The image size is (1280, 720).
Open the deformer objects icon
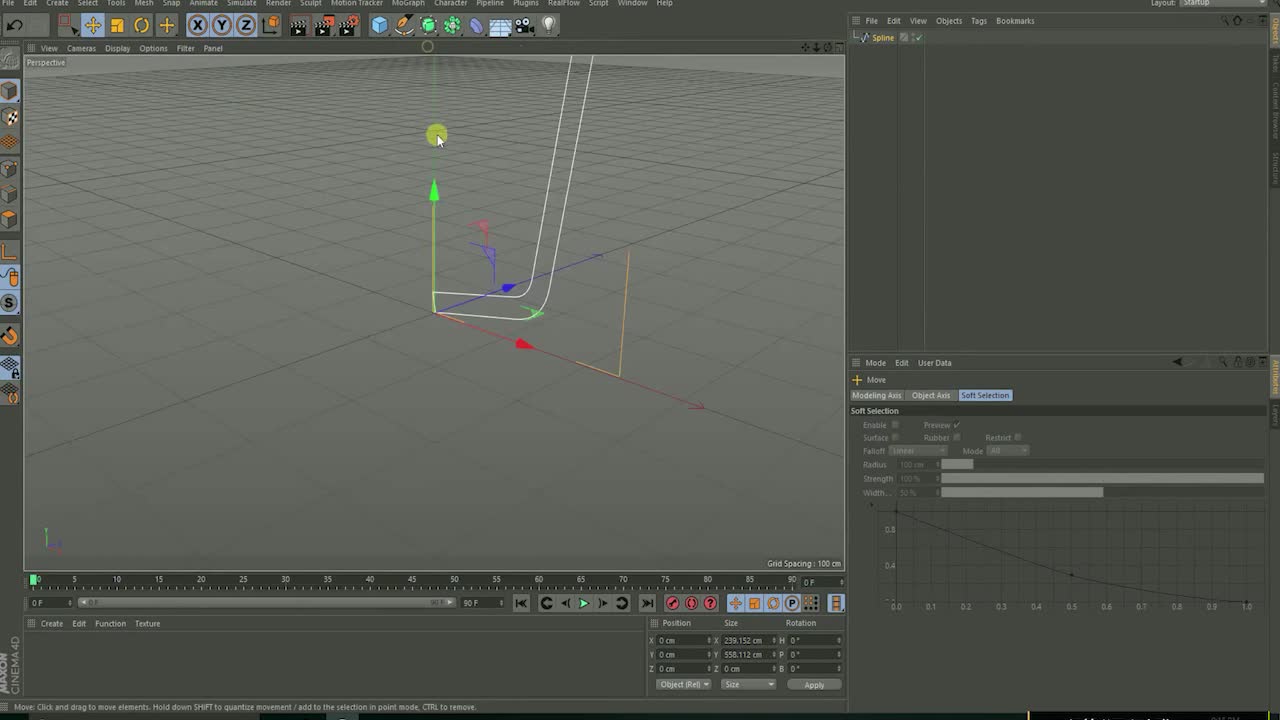pyautogui.click(x=477, y=25)
